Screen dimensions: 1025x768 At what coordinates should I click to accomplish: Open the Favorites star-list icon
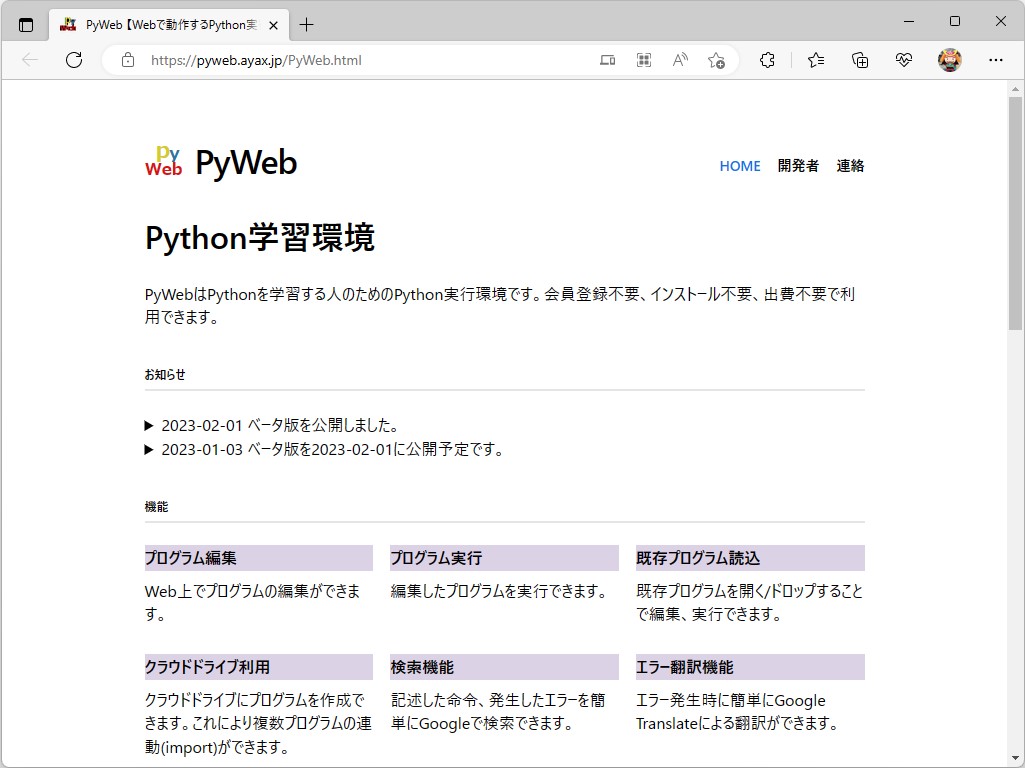pos(815,60)
